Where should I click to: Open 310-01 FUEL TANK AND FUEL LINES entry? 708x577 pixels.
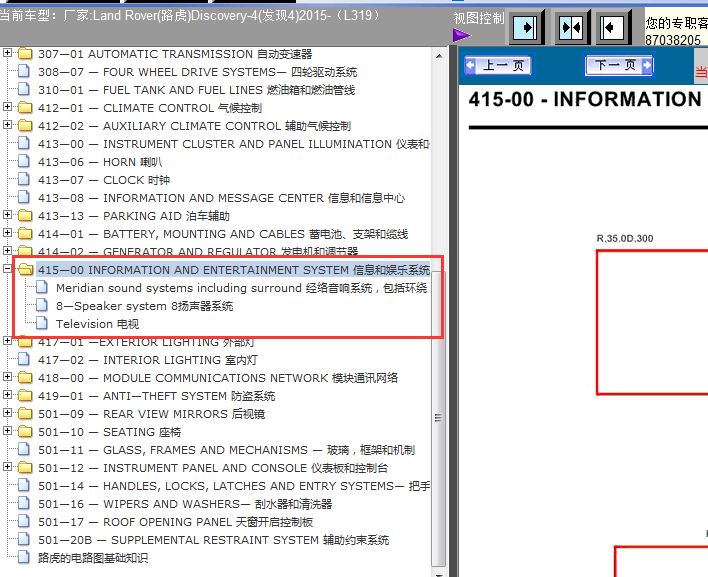click(196, 90)
